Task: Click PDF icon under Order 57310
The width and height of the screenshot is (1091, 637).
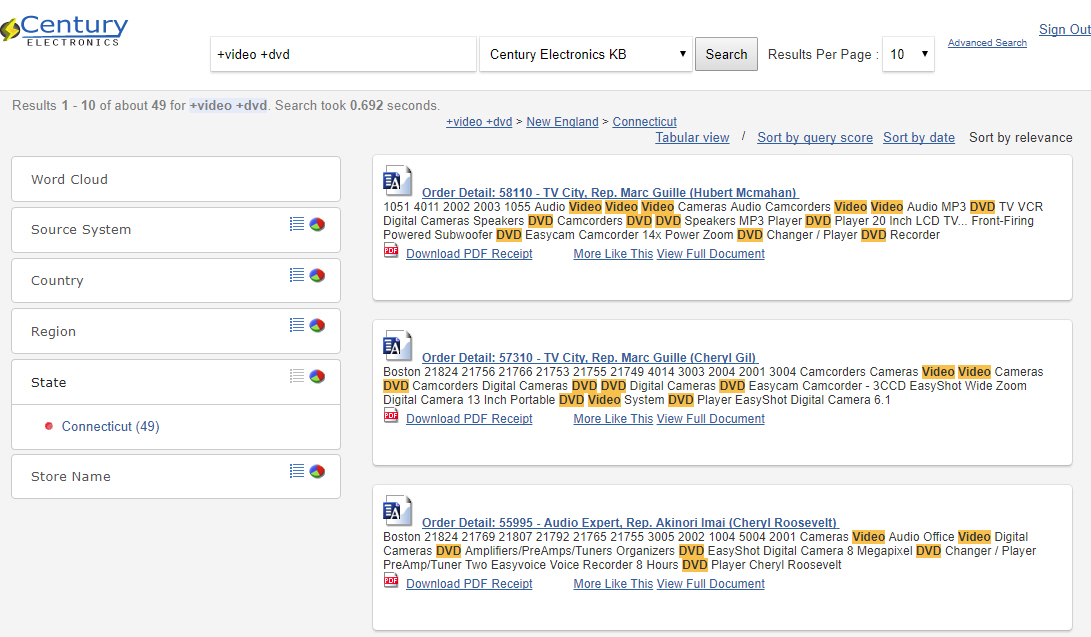Action: [x=391, y=416]
